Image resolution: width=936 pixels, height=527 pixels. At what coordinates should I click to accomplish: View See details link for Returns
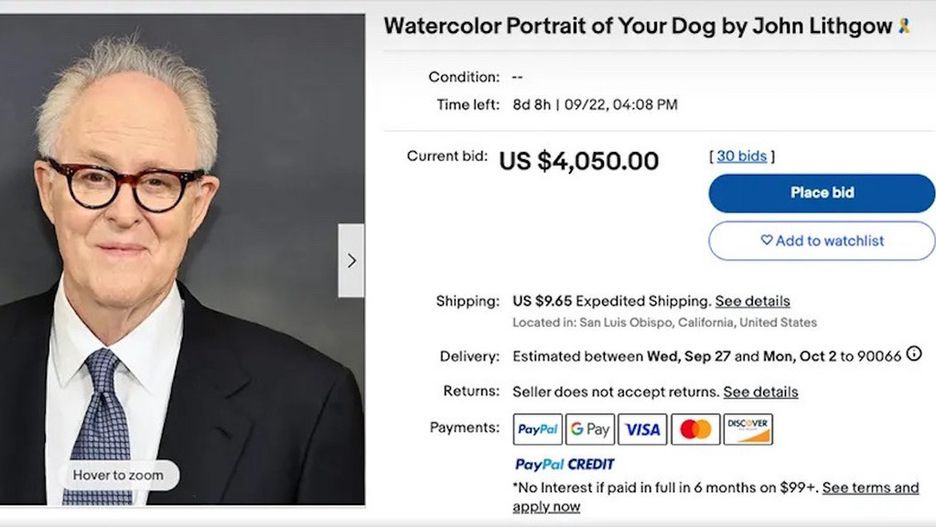760,391
